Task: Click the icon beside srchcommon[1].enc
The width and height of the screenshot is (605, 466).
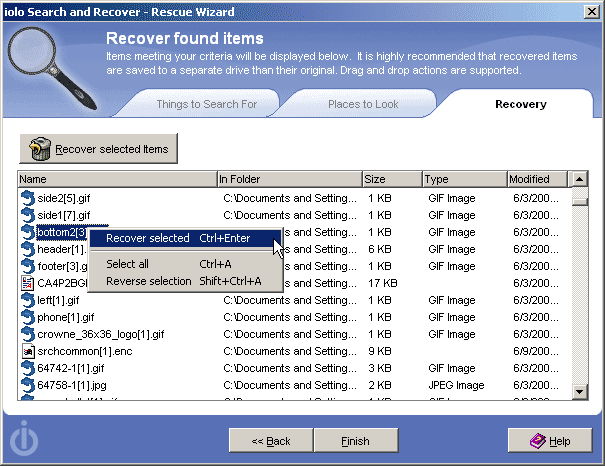Action: pyautogui.click(x=28, y=351)
